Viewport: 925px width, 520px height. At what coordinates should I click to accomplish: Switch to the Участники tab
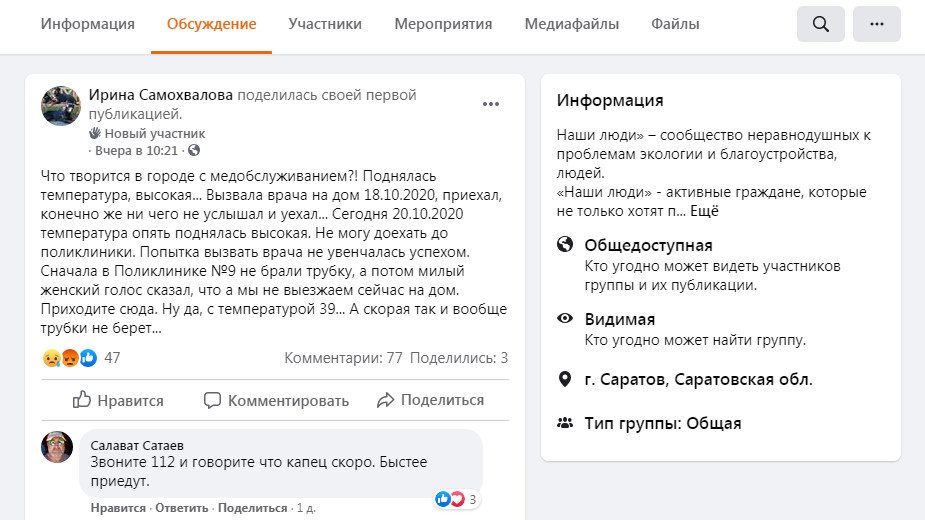tap(325, 24)
